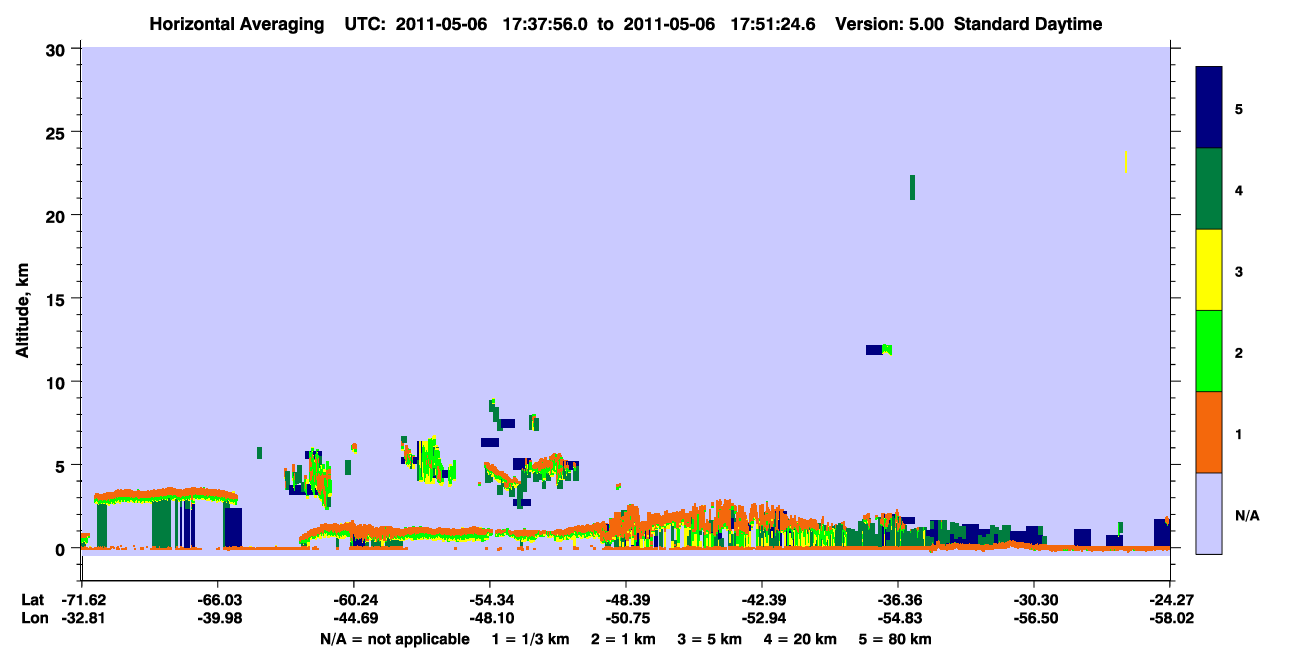Click the blue-green feature near 12 km altitude
The width and height of the screenshot is (1300, 667).
pyautogui.click(x=878, y=350)
